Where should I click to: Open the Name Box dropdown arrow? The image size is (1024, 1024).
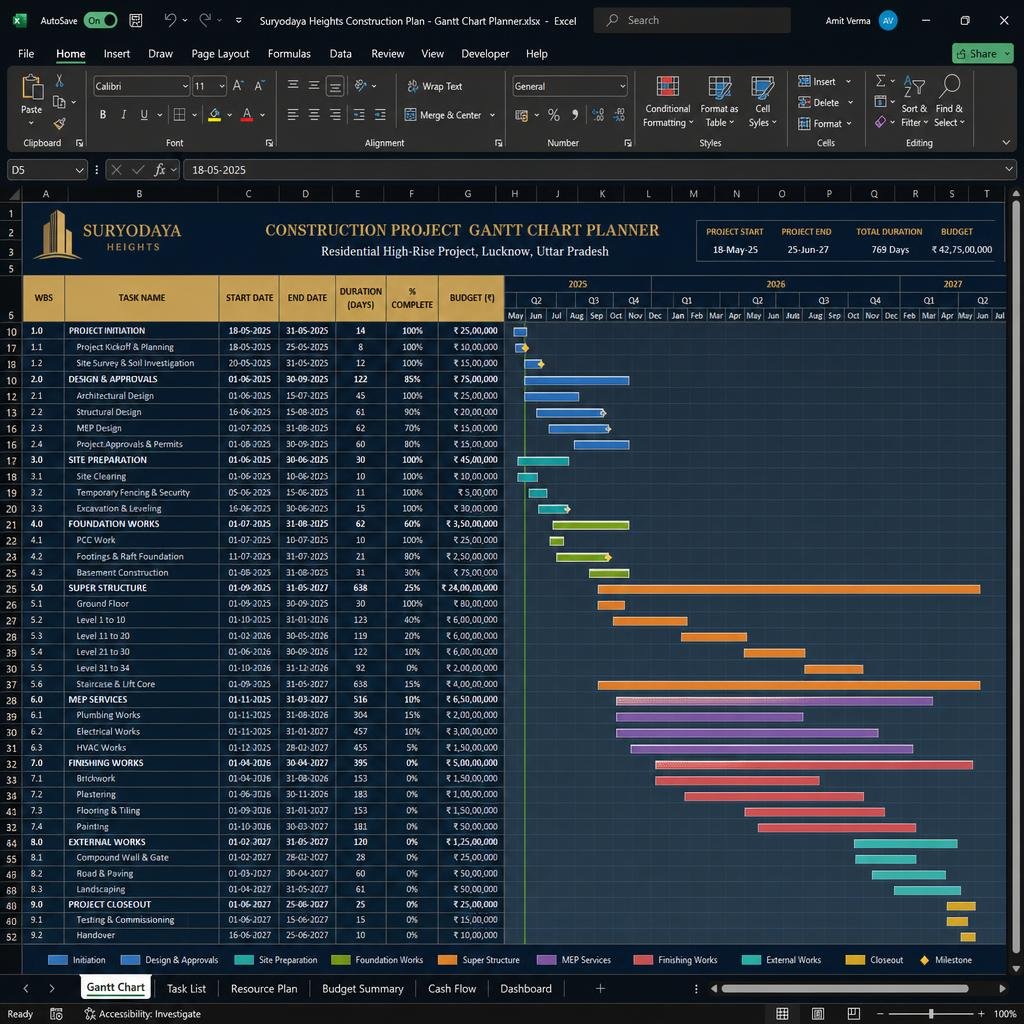(79, 170)
